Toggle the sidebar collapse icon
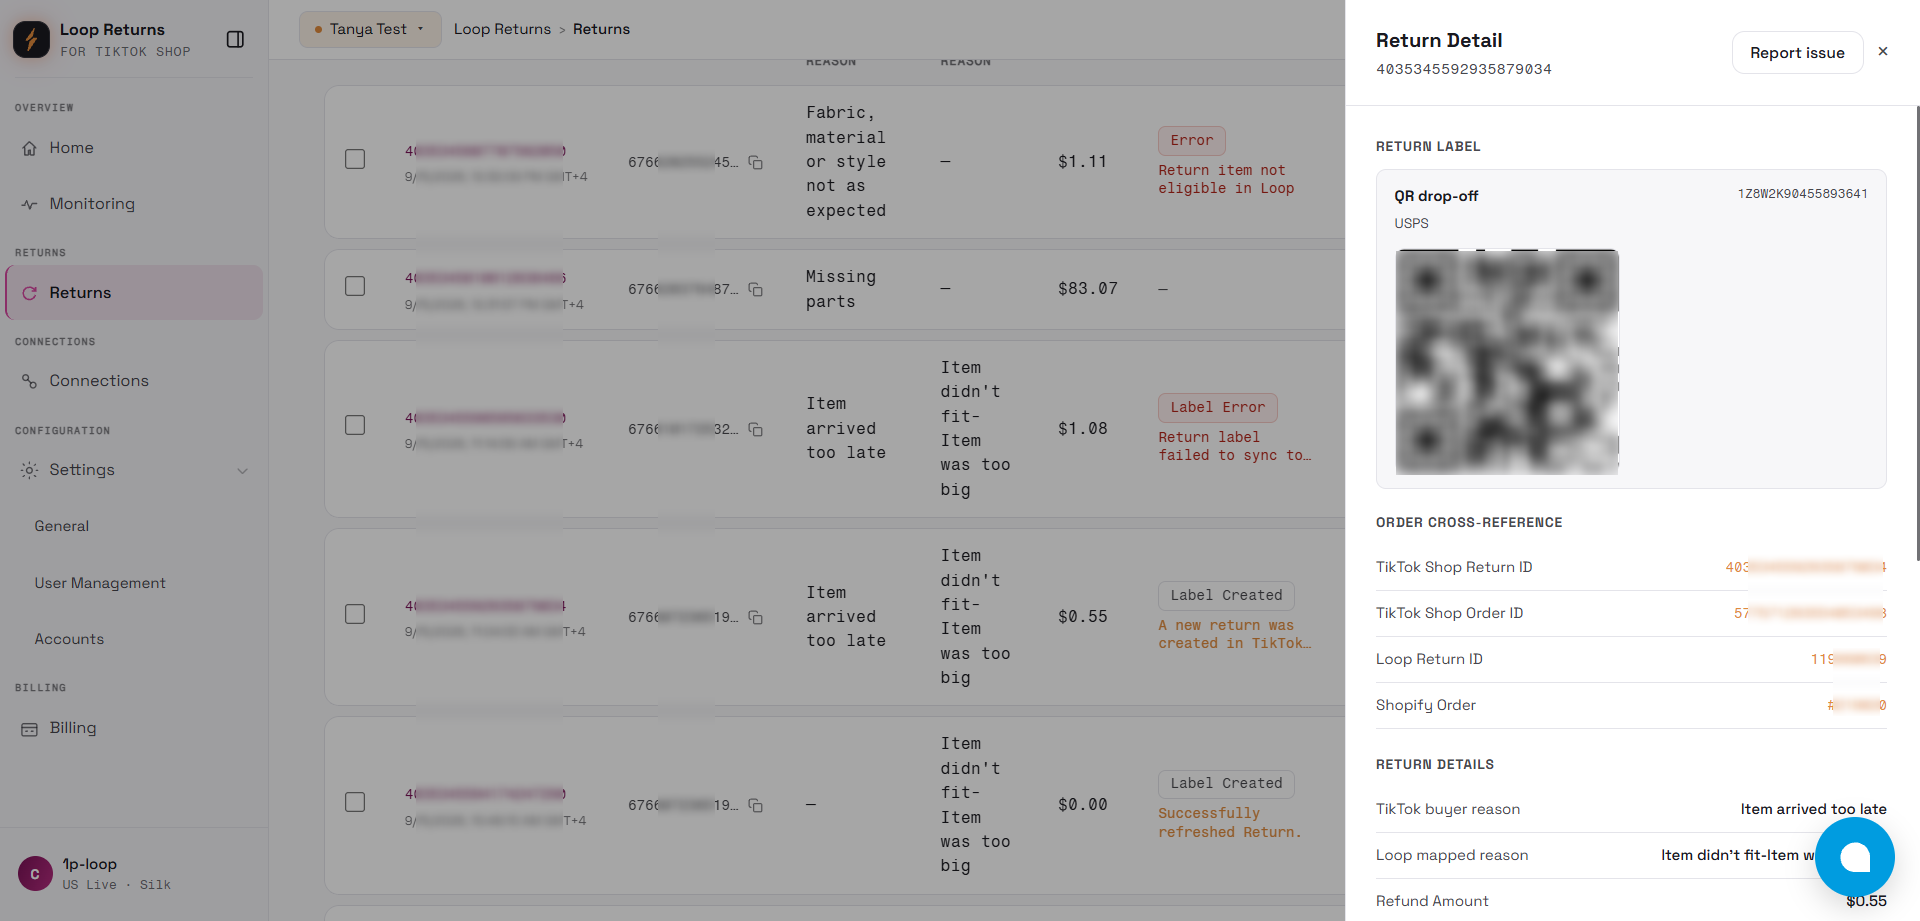Viewport: 1920px width, 921px height. click(235, 39)
